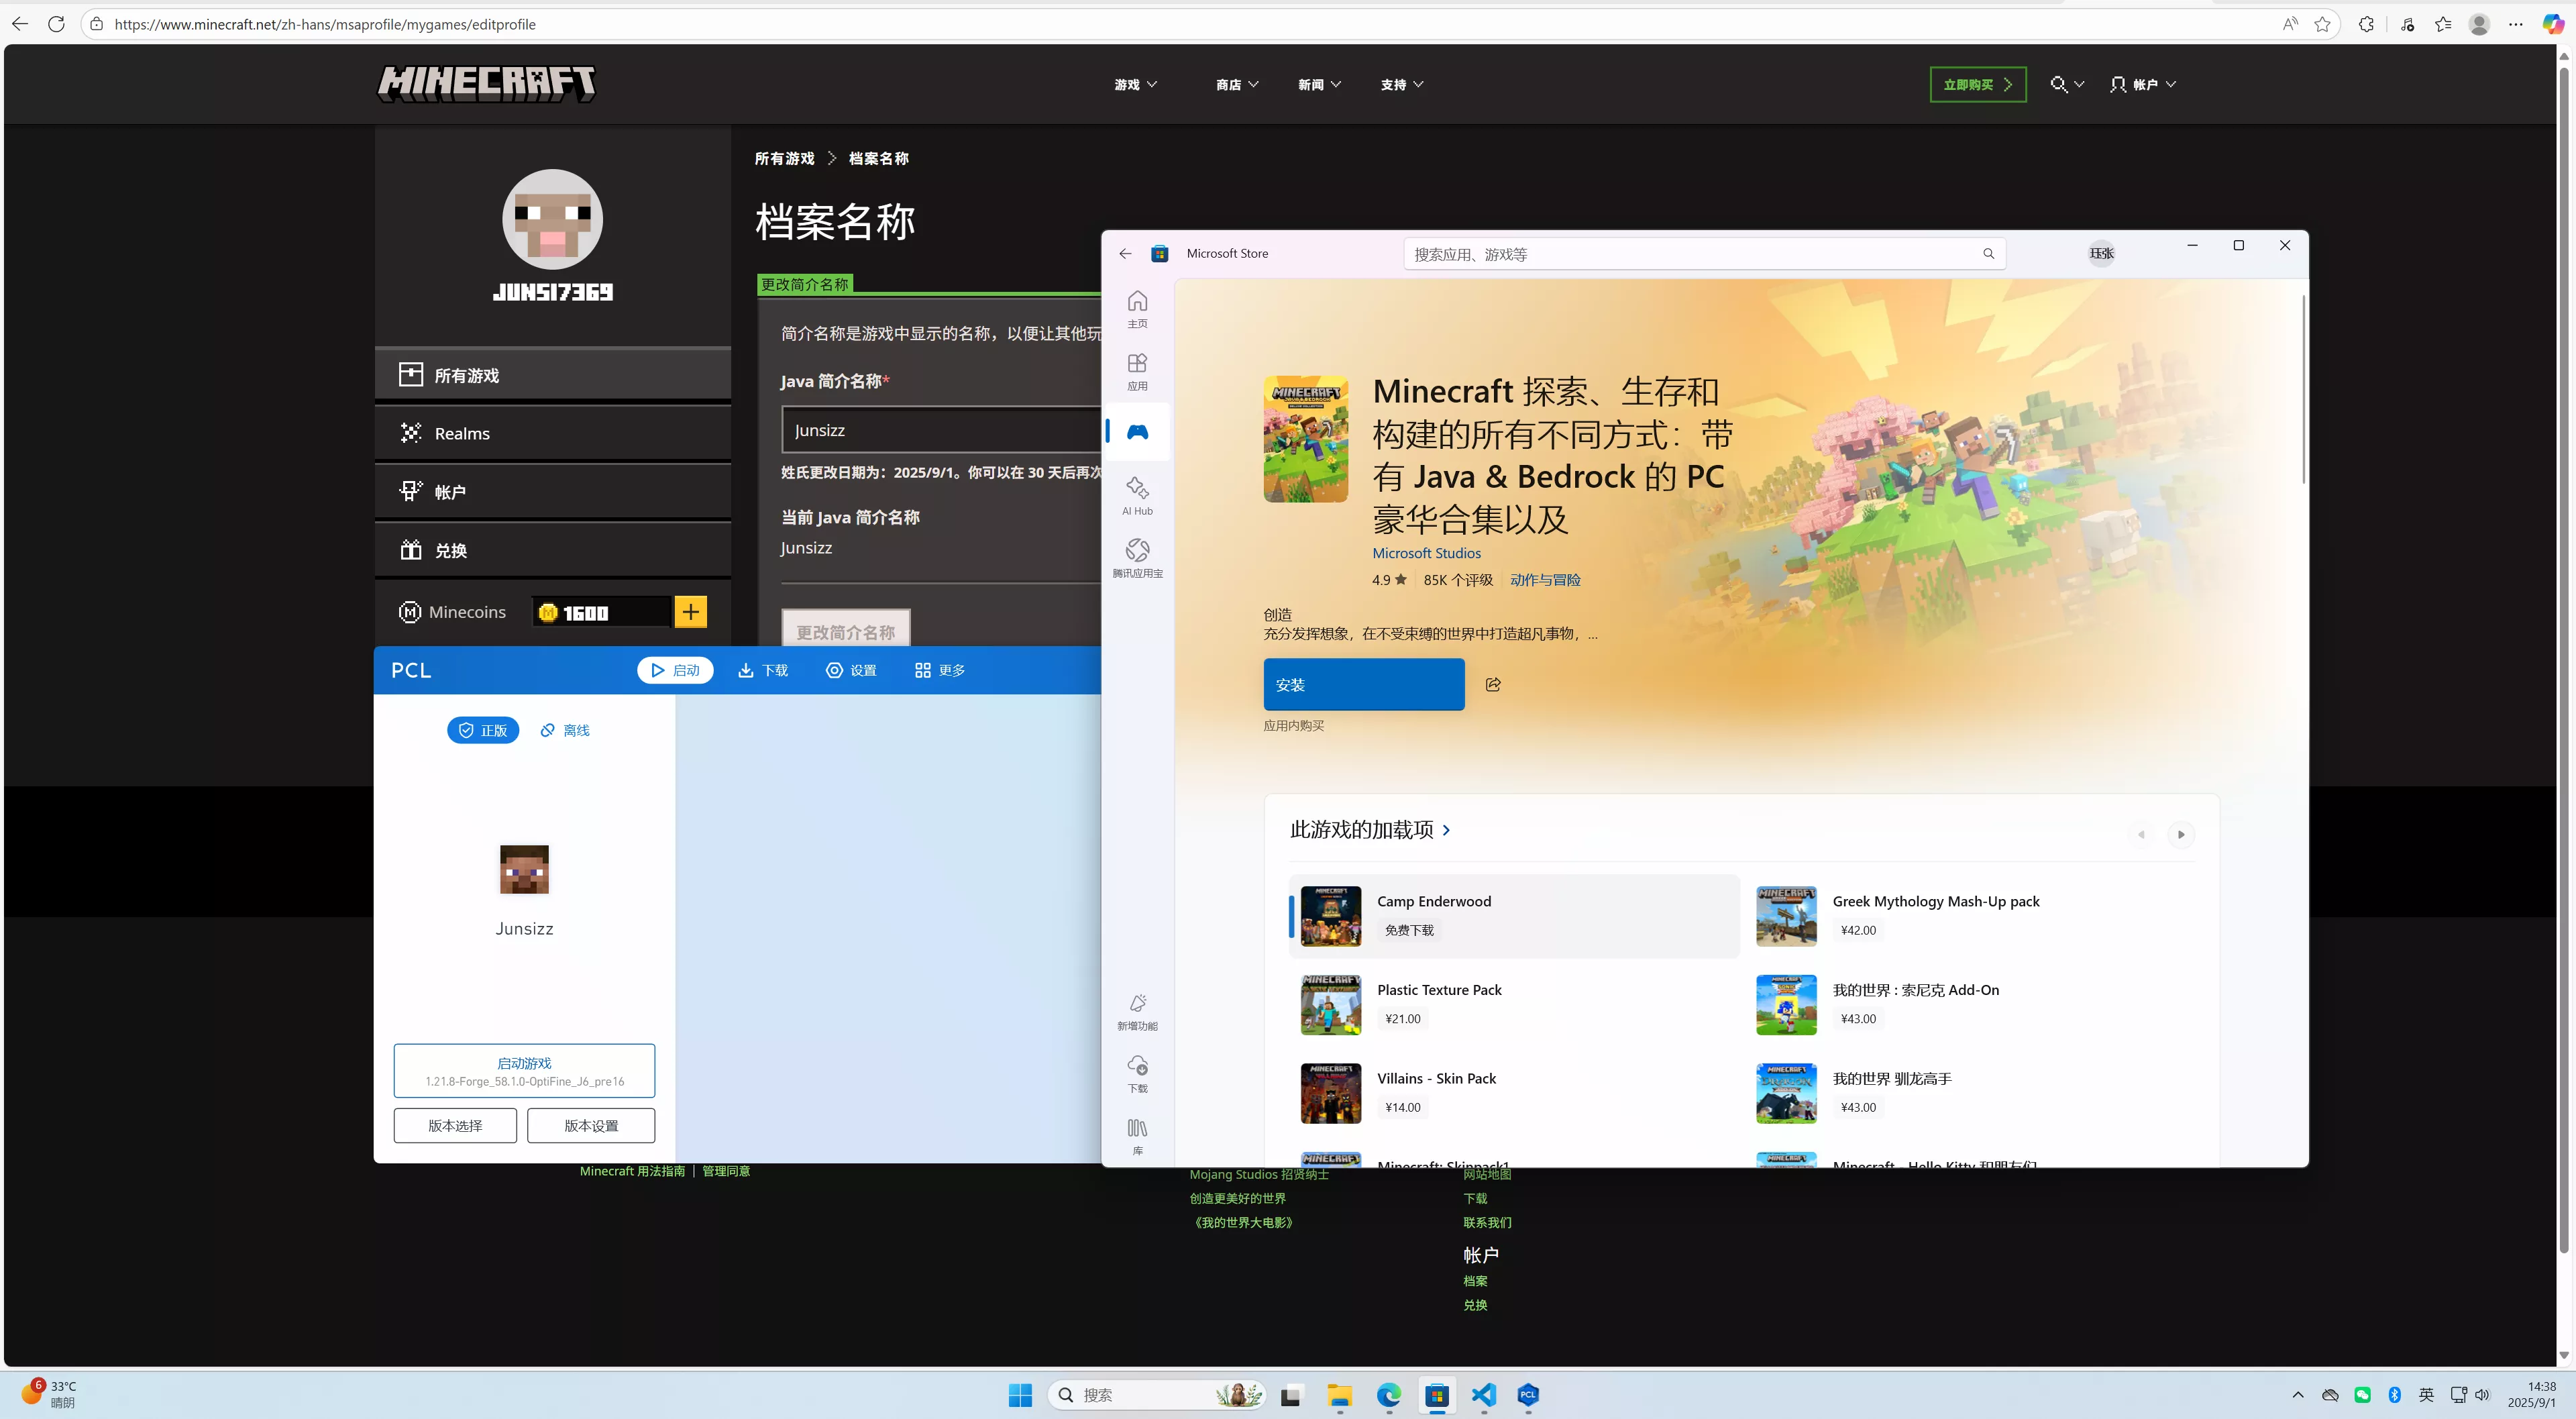Open Visual Studio Code from taskbar
This screenshot has height=1419, width=2576.
[1484, 1395]
